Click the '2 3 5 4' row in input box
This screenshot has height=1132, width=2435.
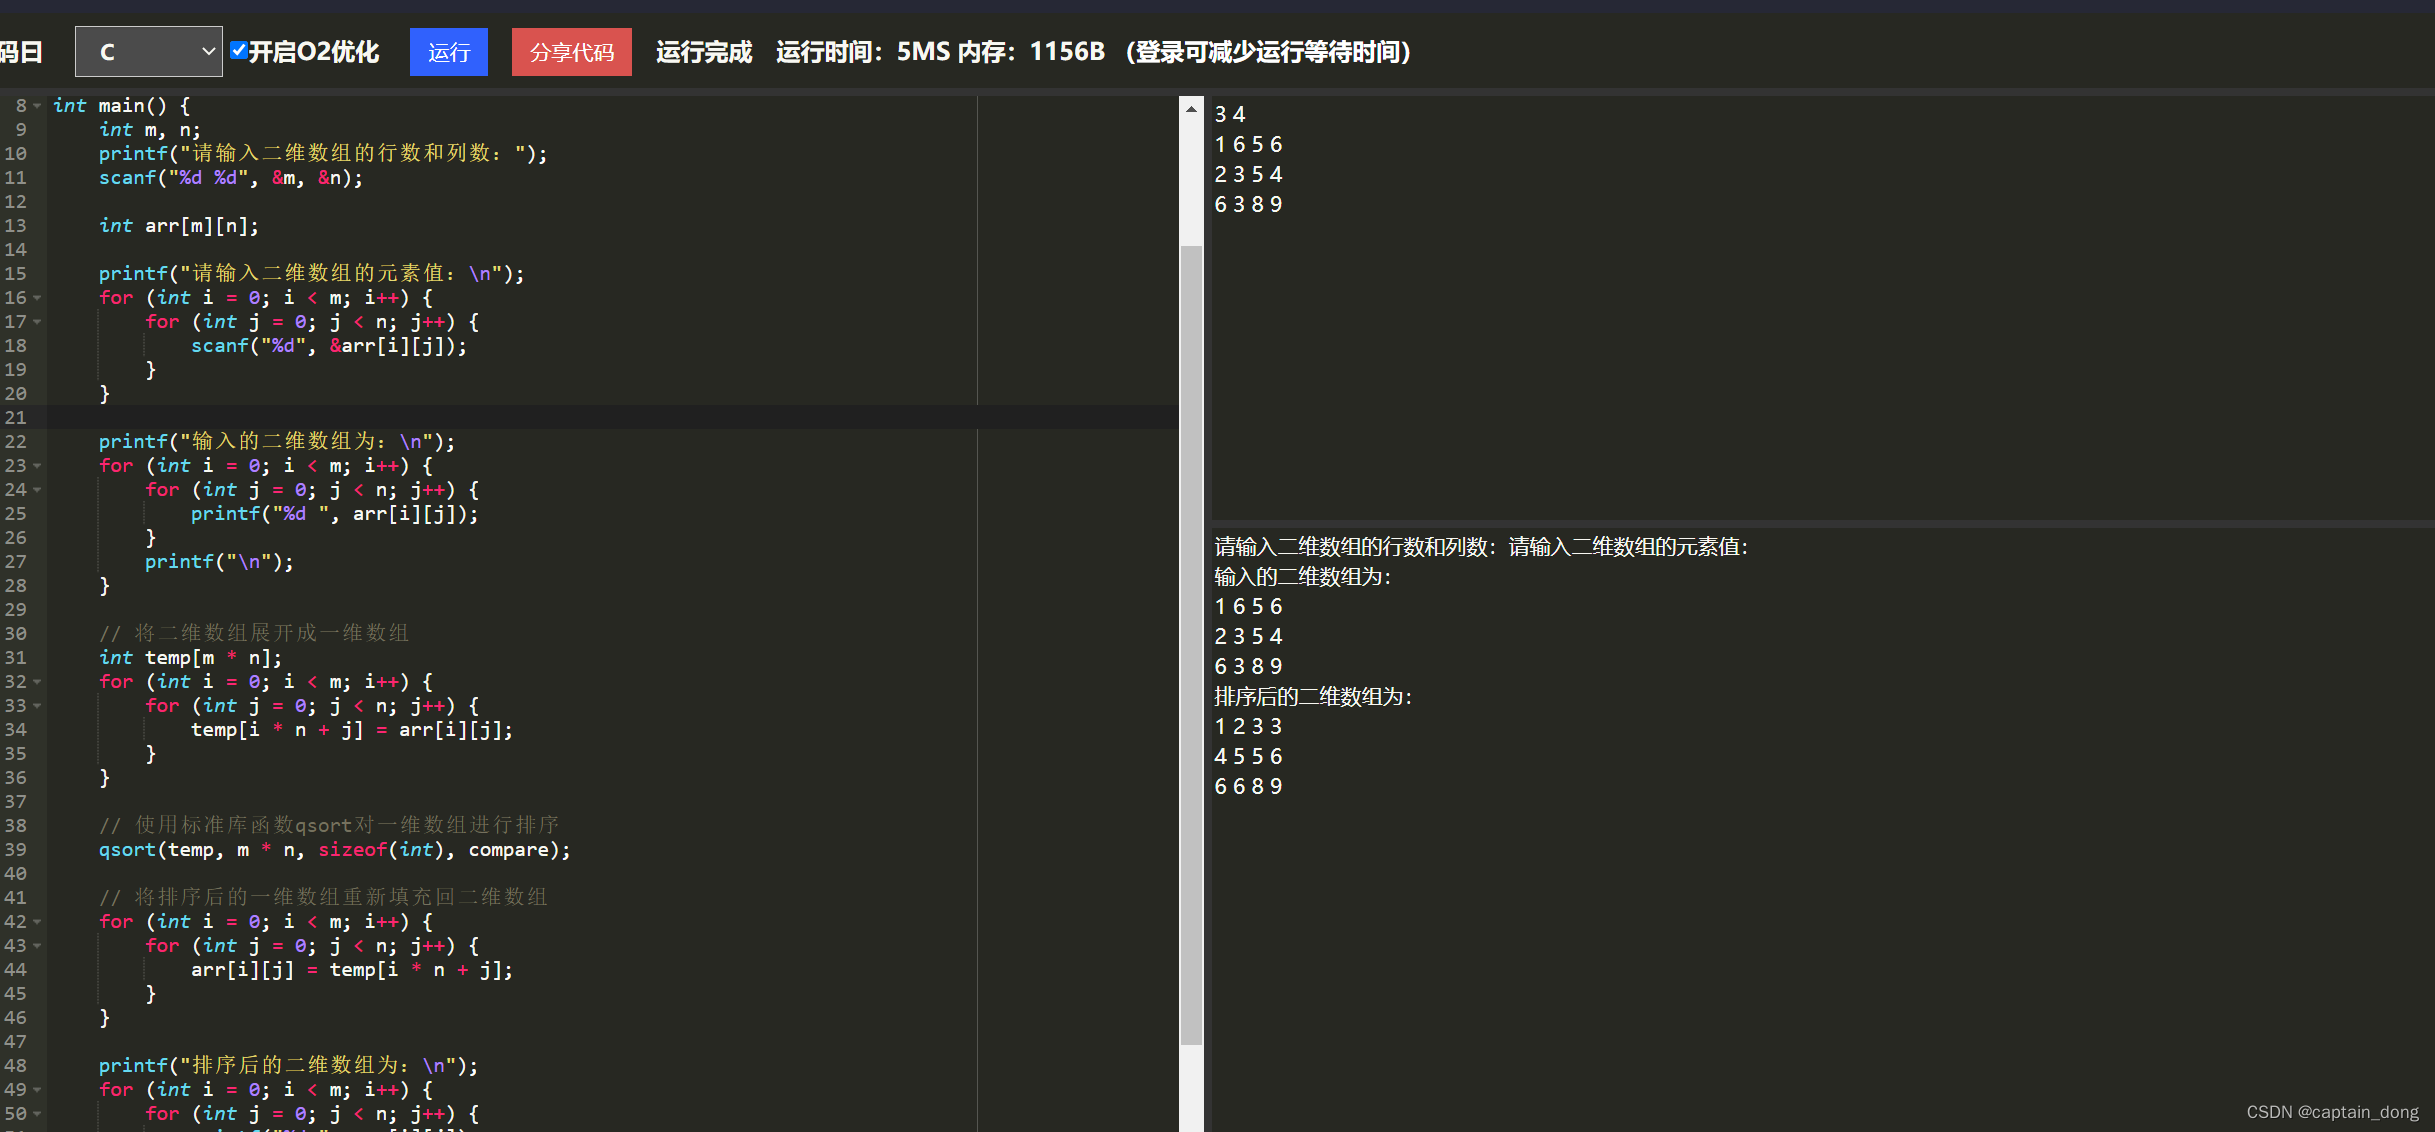point(1248,174)
